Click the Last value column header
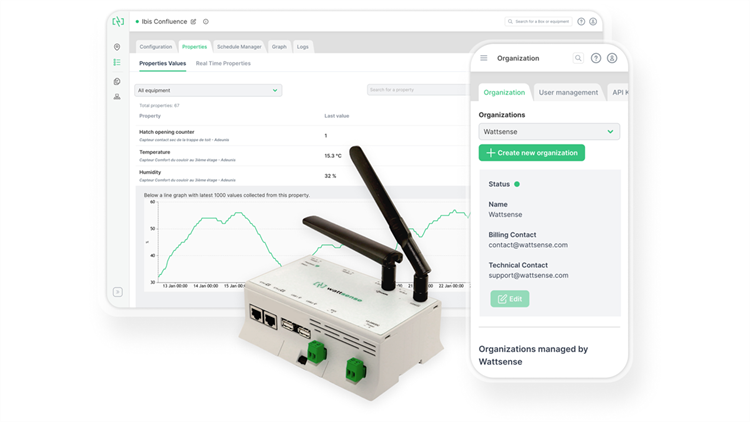750x422 pixels. pyautogui.click(x=337, y=116)
